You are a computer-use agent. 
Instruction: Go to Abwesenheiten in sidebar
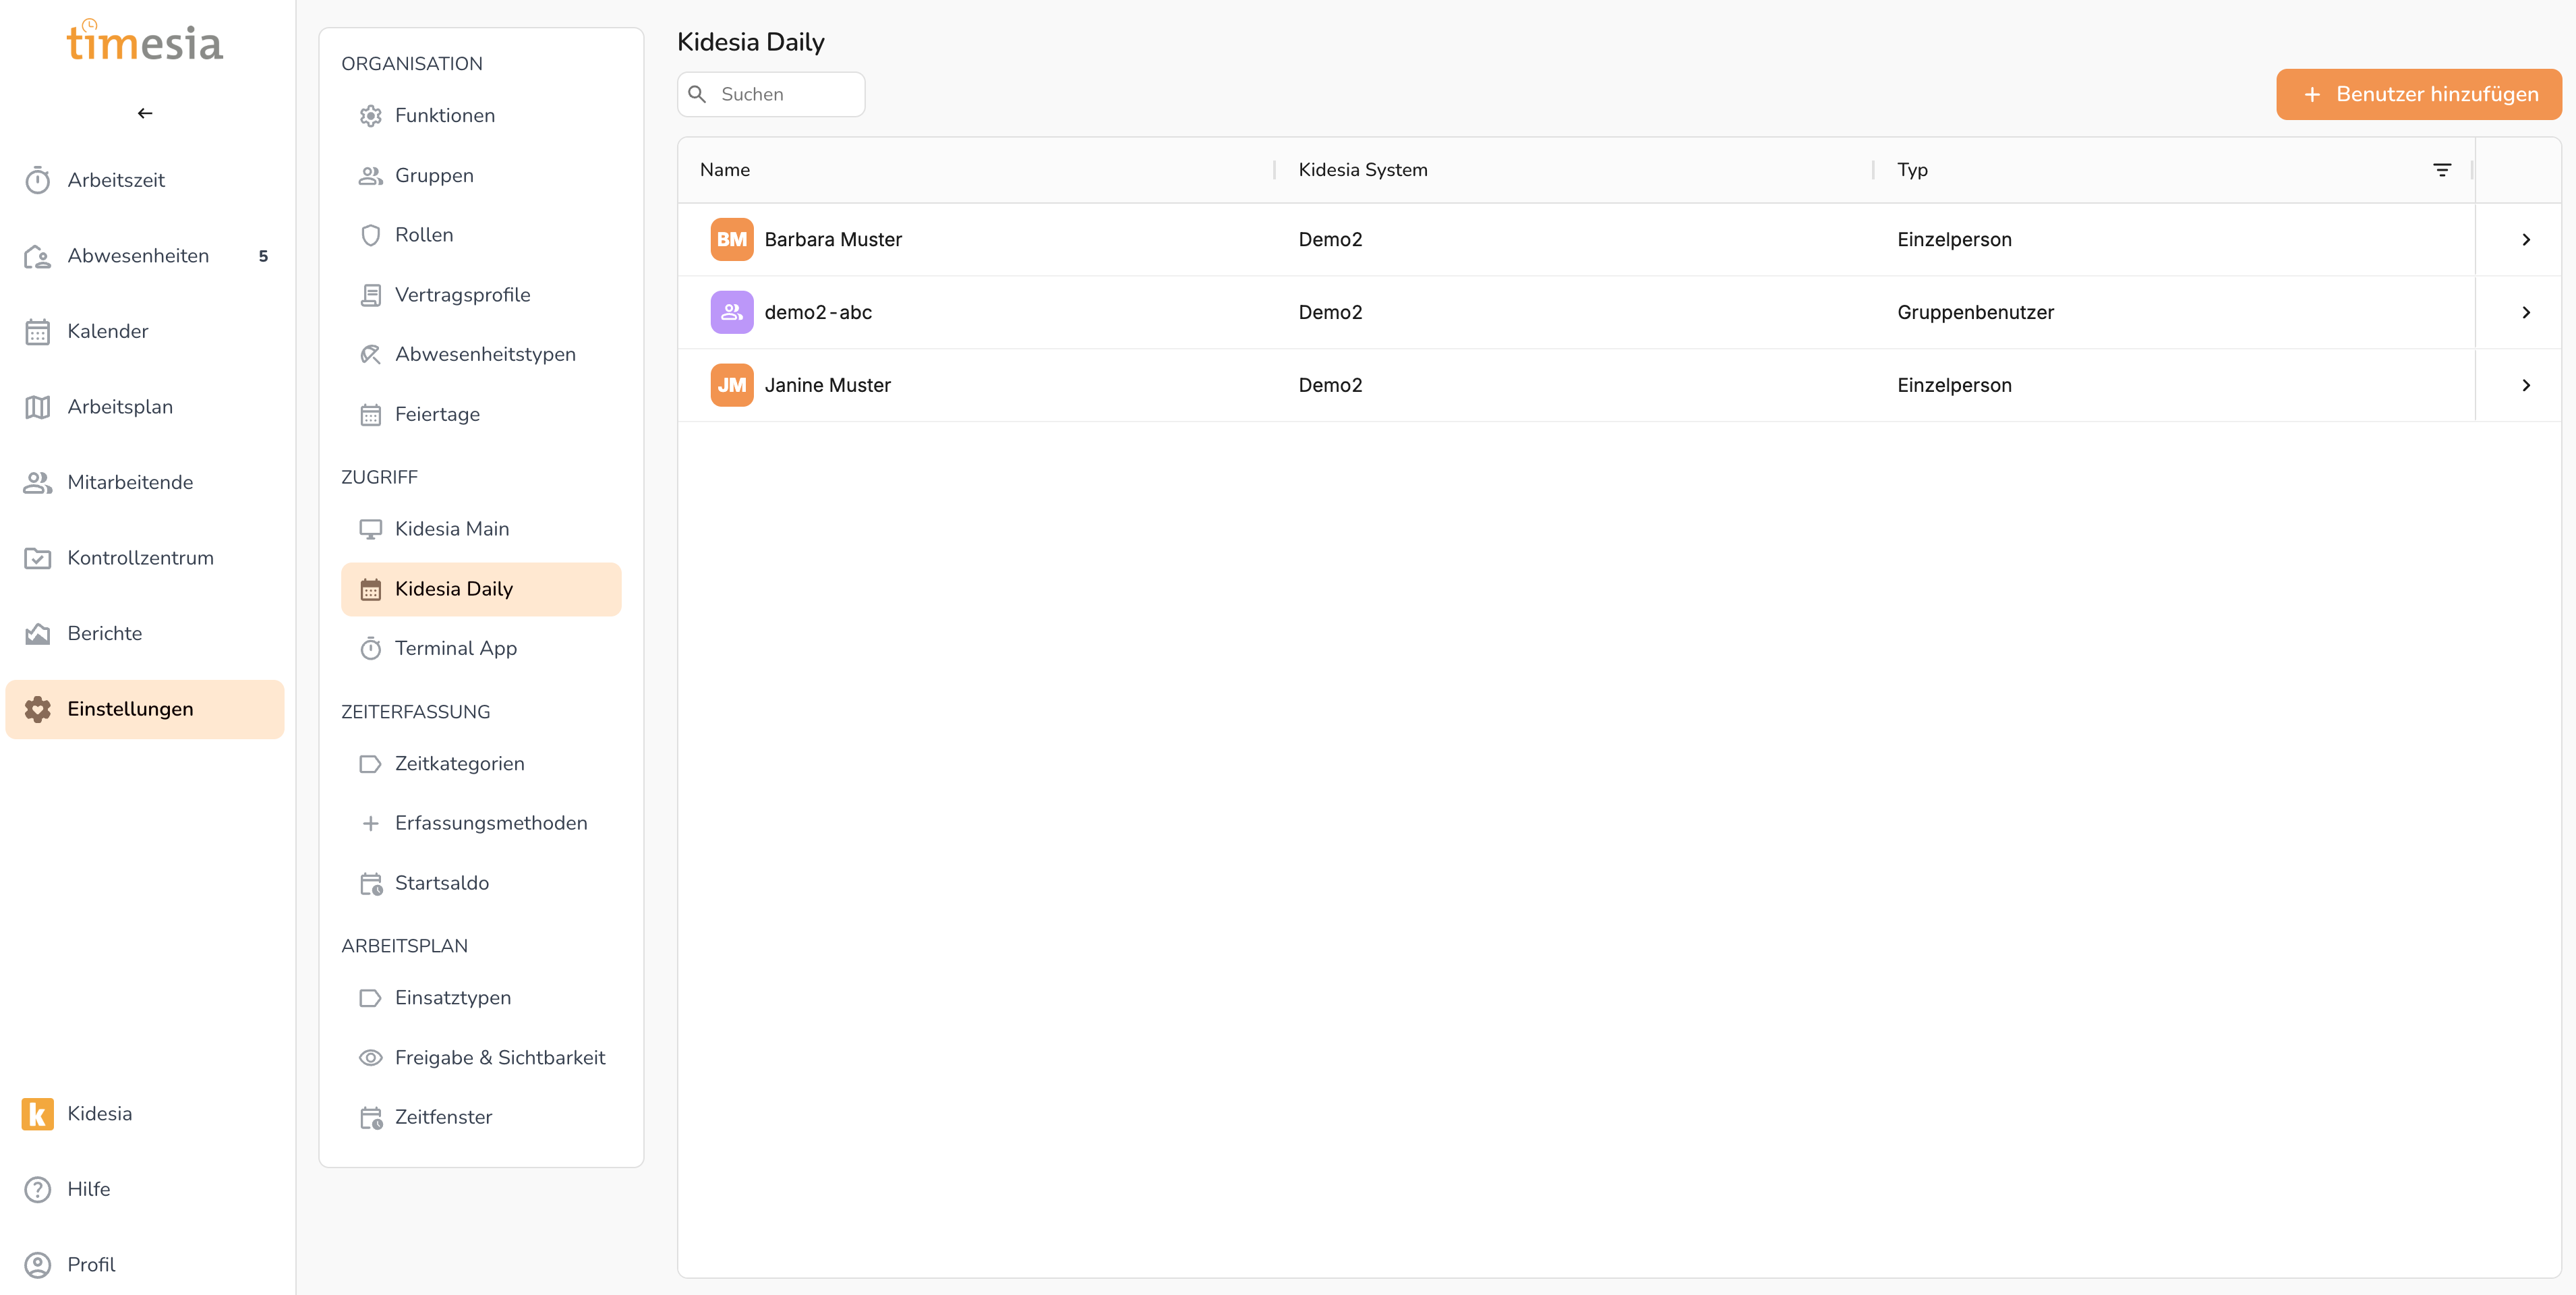click(138, 255)
